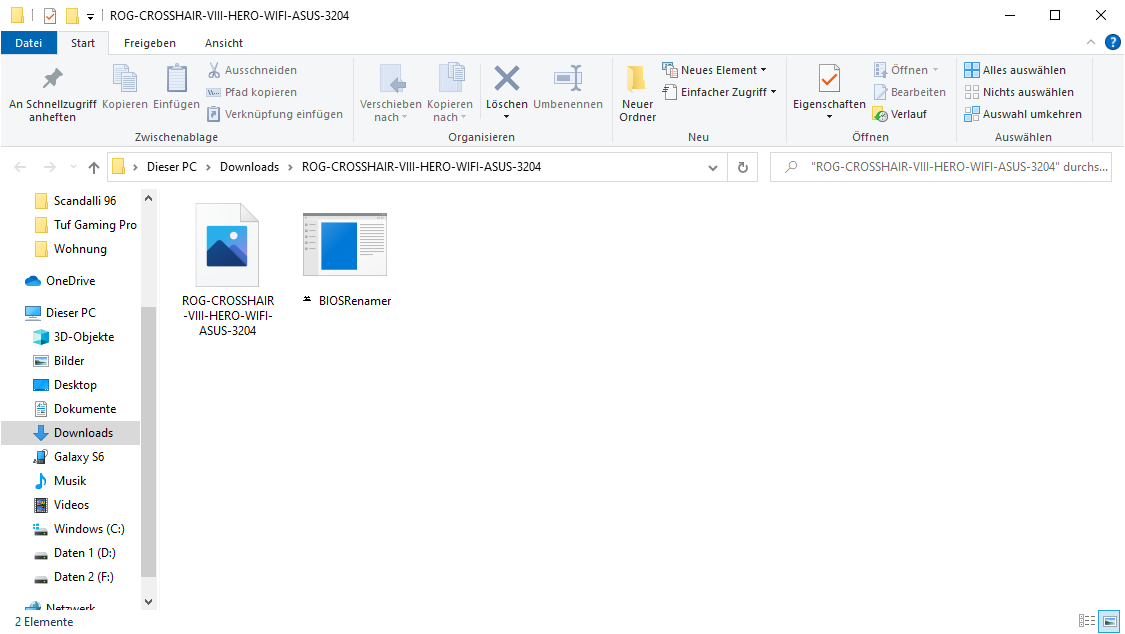Screen dimensions: 1125x634
Task: Select the BIOSRenamer file
Action: click(345, 258)
